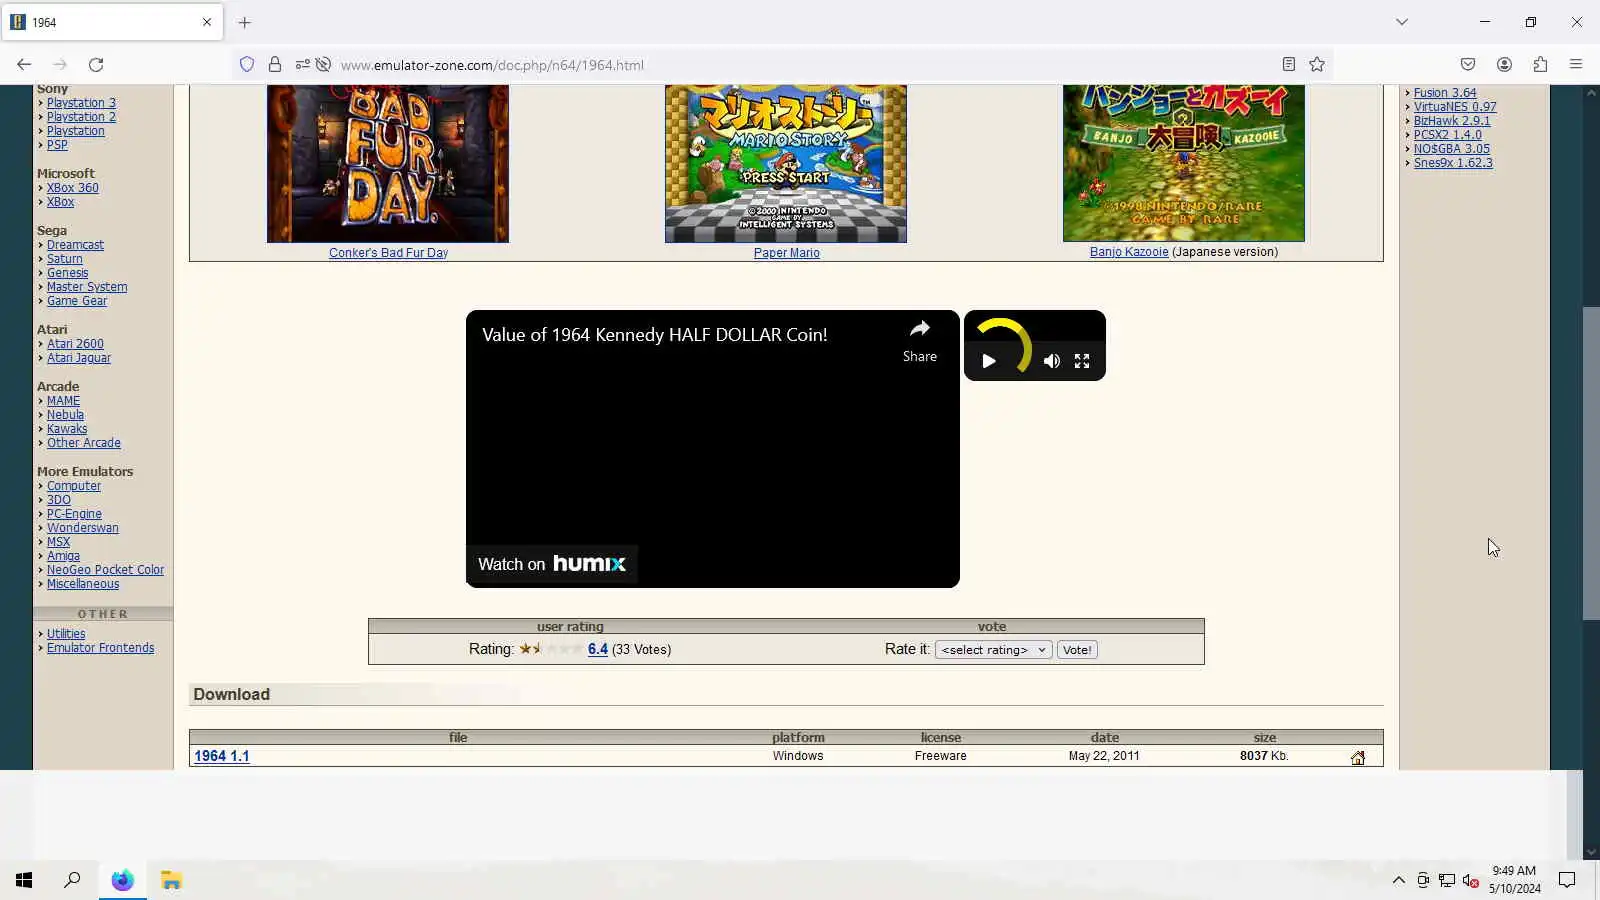Open the Banjo Kazooie link

(1129, 252)
